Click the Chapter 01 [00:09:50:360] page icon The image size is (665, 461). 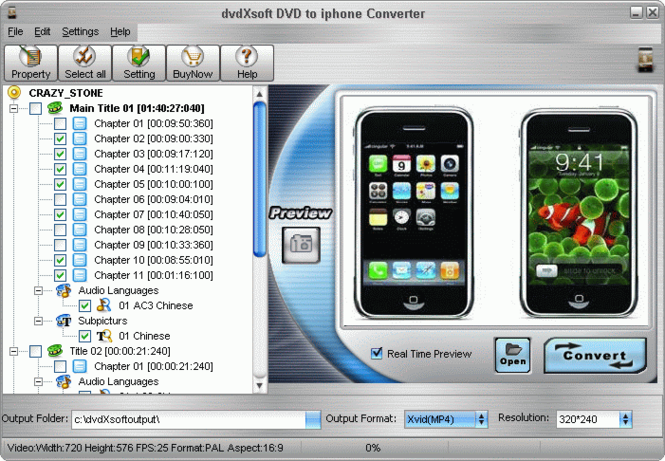pyautogui.click(x=79, y=123)
